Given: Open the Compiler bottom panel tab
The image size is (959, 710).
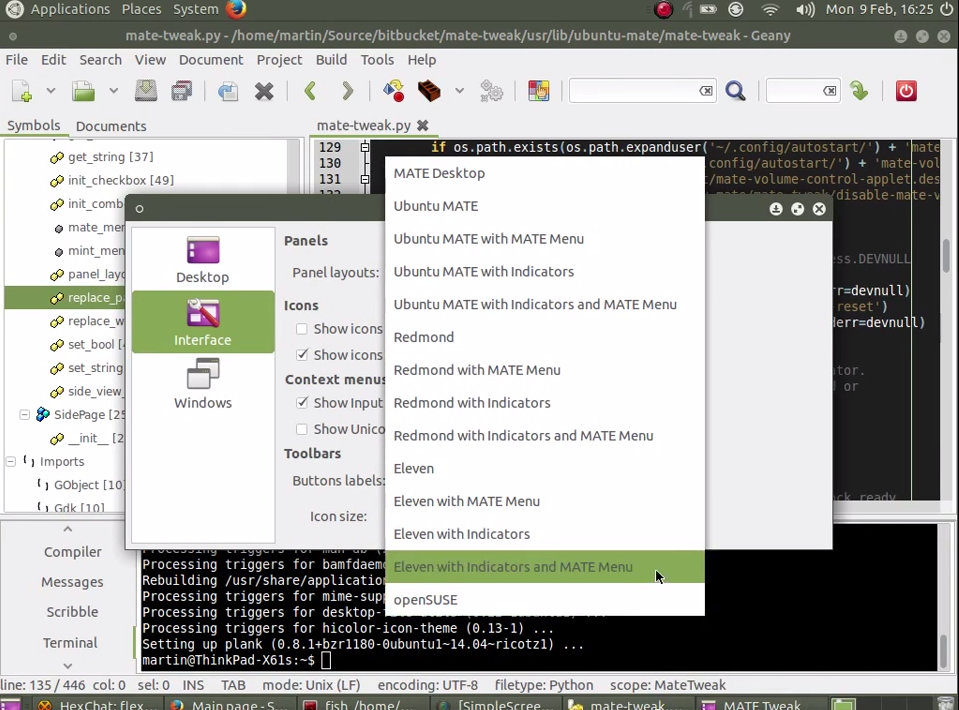Looking at the screenshot, I should click(72, 552).
